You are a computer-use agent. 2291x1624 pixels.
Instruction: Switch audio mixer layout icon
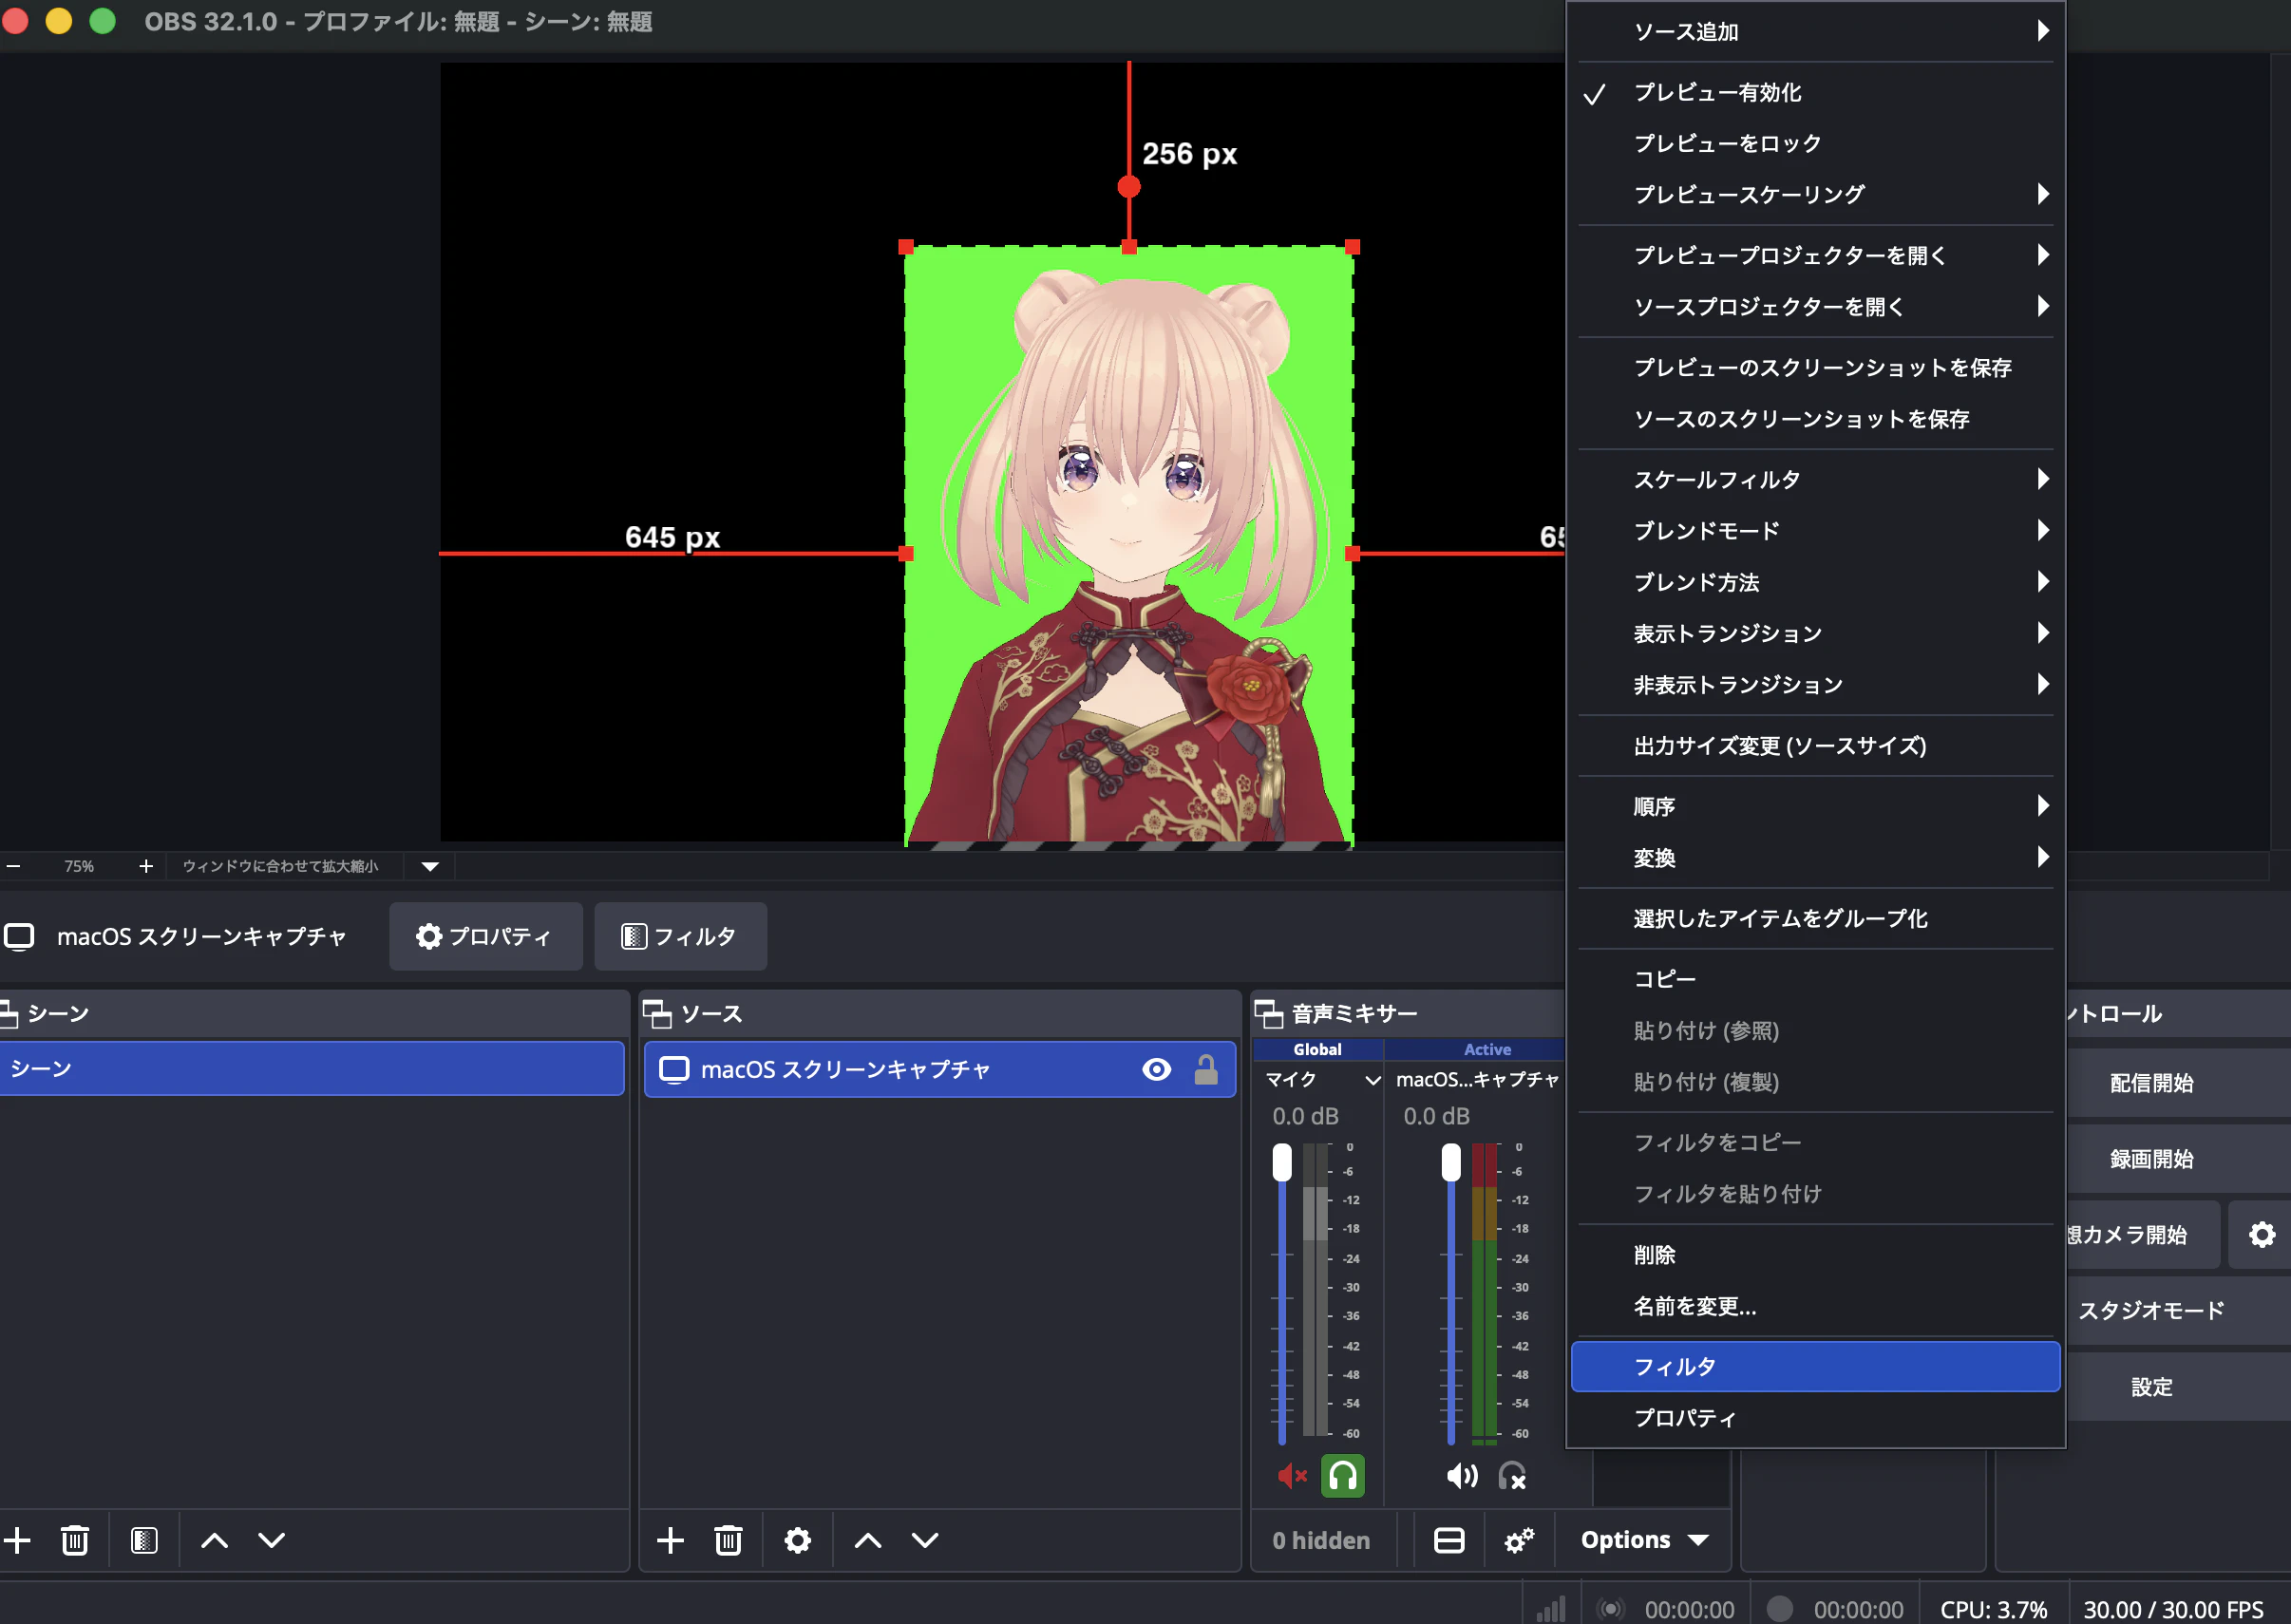pyautogui.click(x=1449, y=1540)
